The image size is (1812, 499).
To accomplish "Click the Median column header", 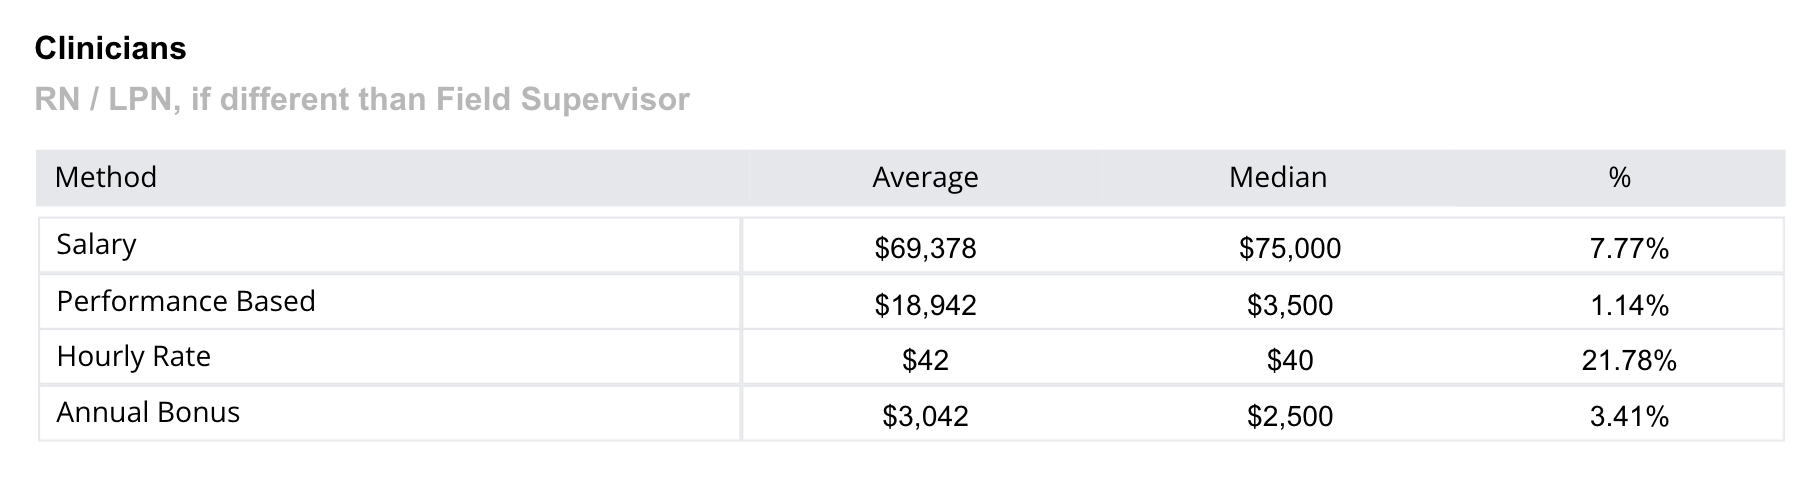I will click(1278, 178).
